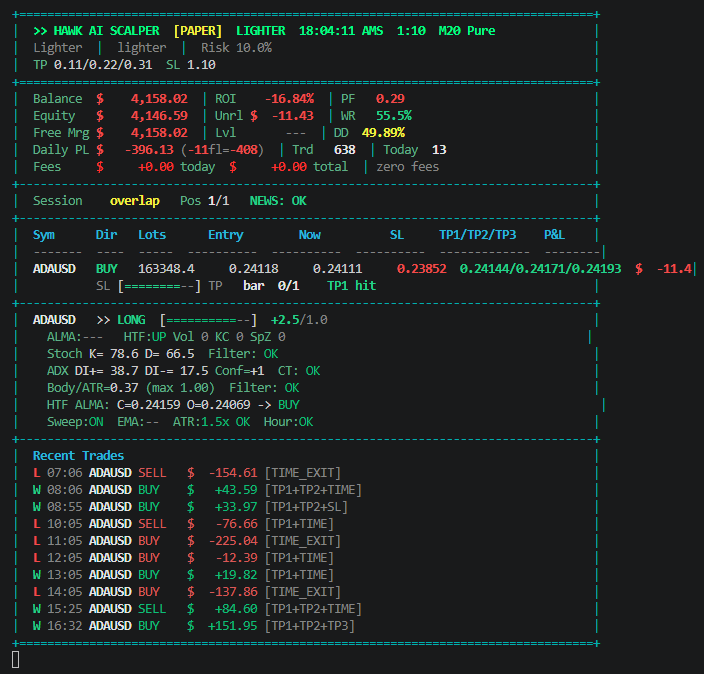Select the [TP1+TP2+TP3] exit tag
Viewport: 704px width, 674px height.
309,626
